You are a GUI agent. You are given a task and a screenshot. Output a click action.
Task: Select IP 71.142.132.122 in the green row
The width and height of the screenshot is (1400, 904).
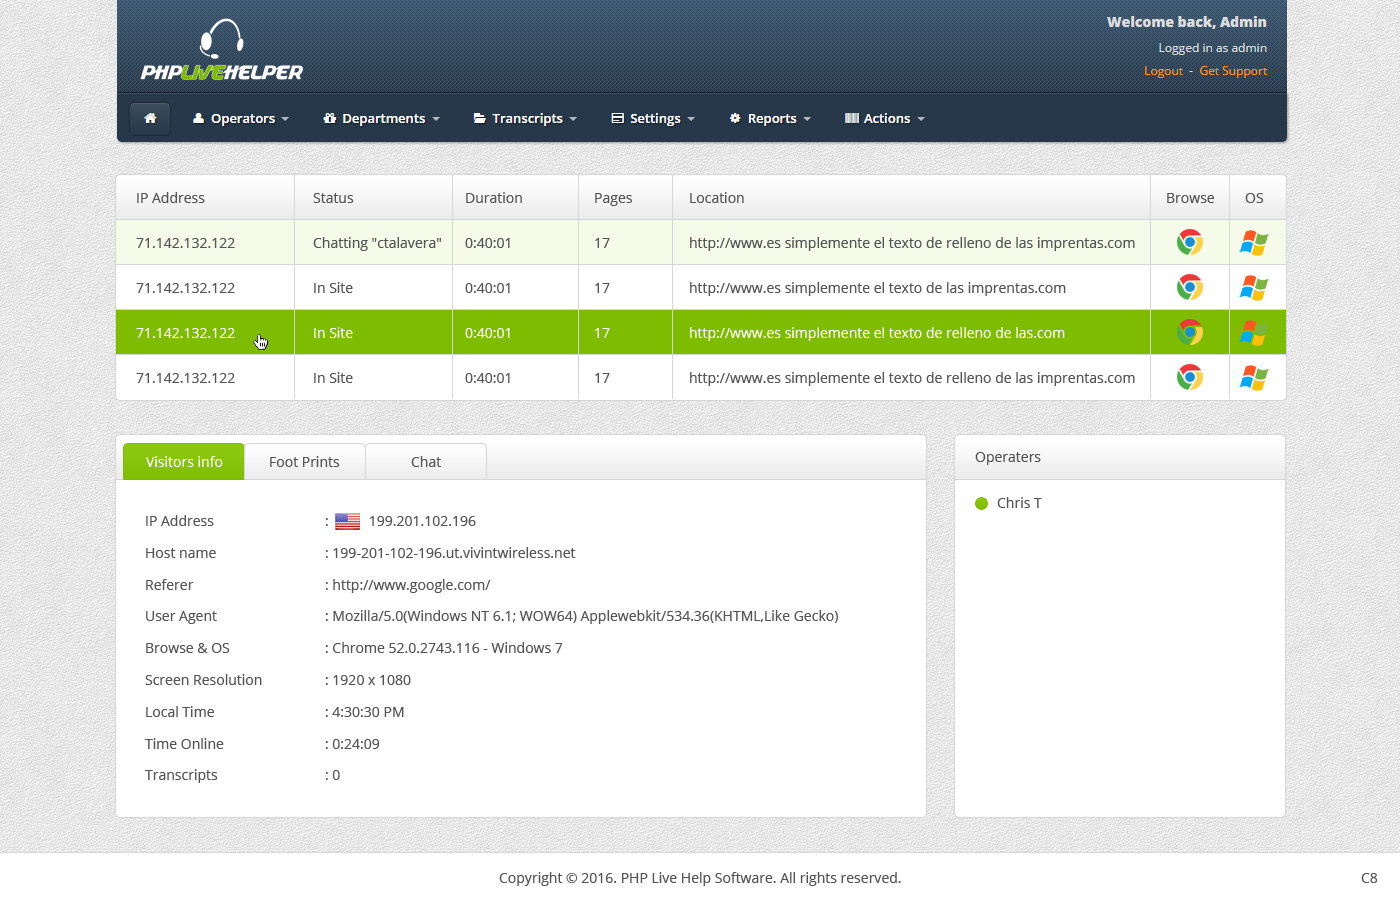[x=185, y=333]
